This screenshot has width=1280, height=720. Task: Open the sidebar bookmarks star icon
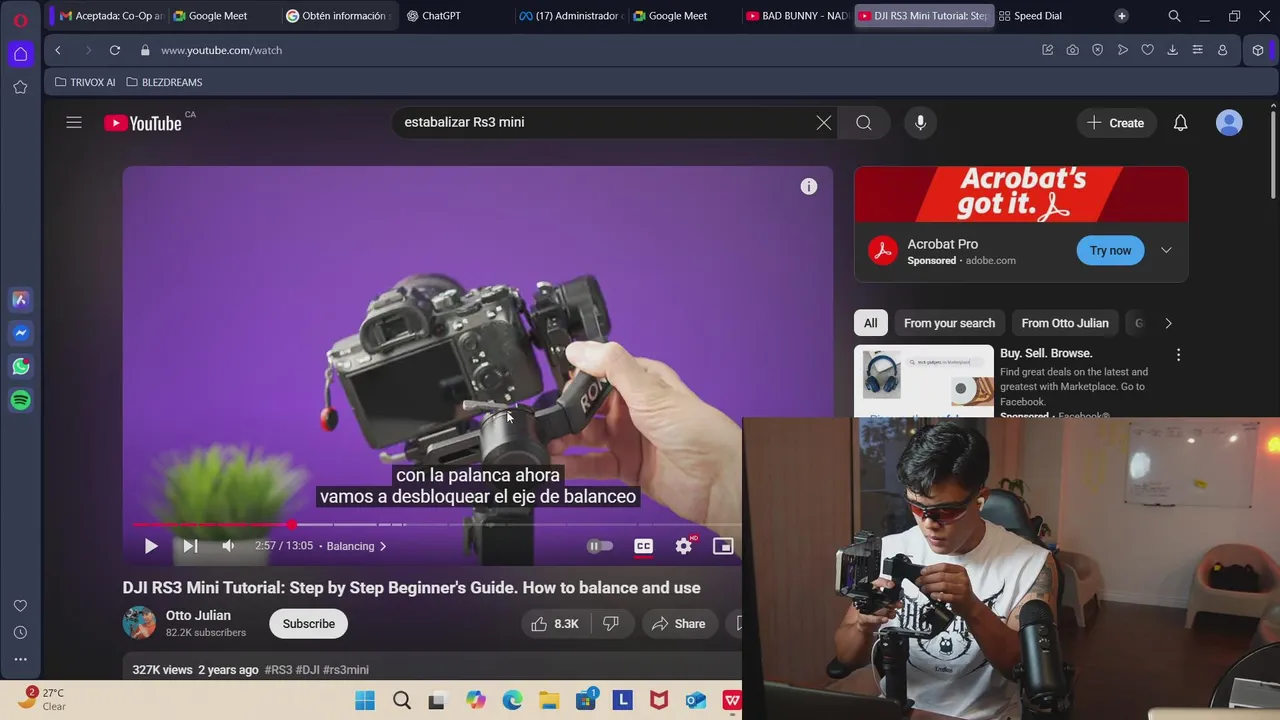(20, 87)
